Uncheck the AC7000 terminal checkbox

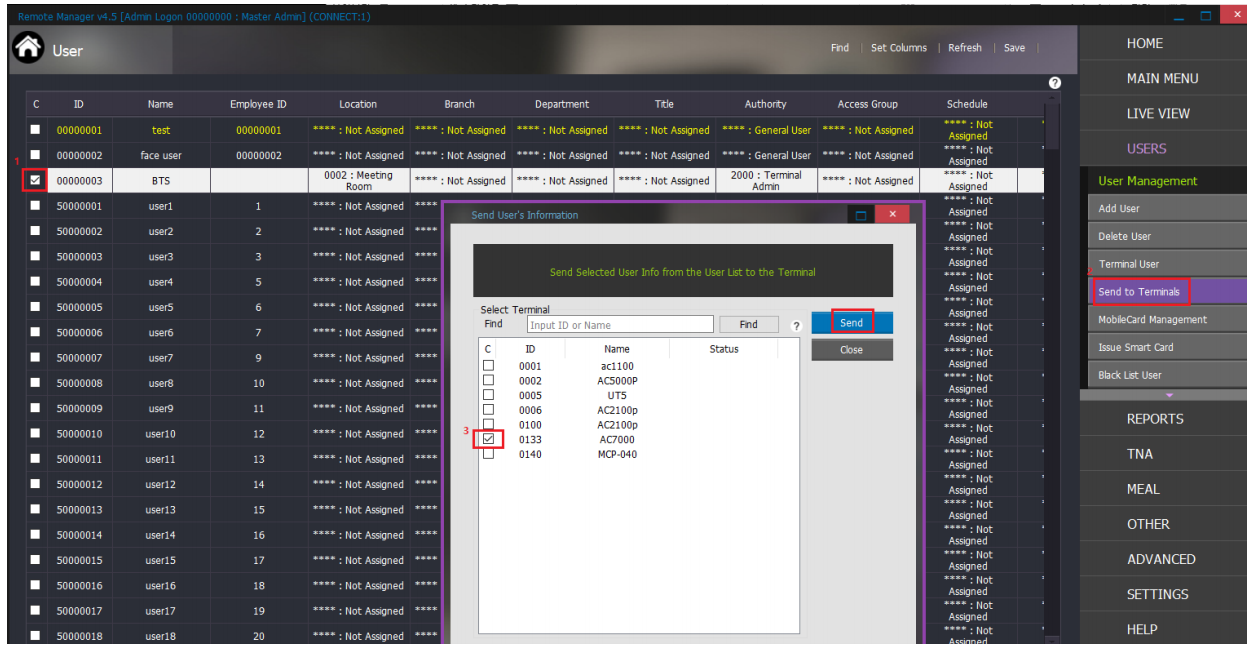(x=489, y=439)
